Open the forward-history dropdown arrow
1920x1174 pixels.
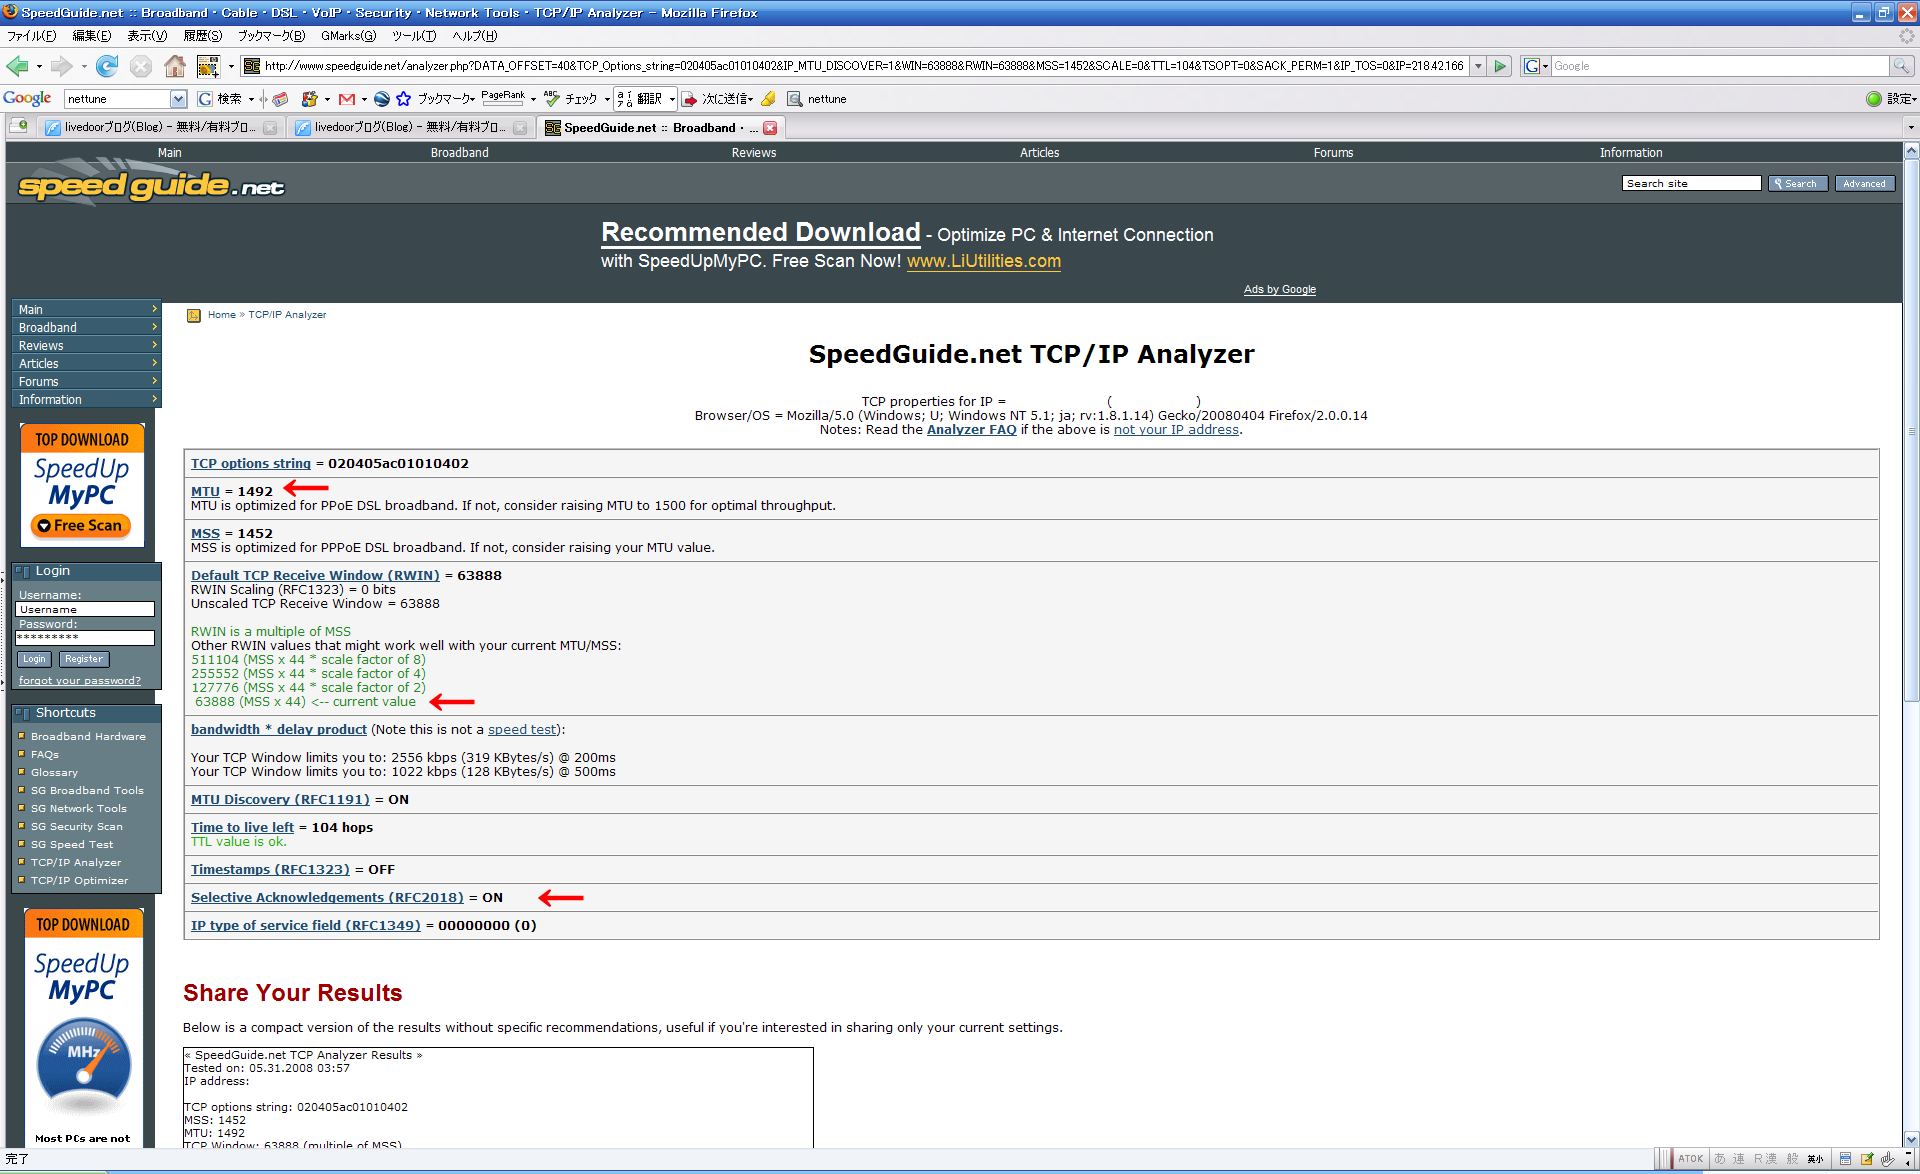tap(84, 67)
